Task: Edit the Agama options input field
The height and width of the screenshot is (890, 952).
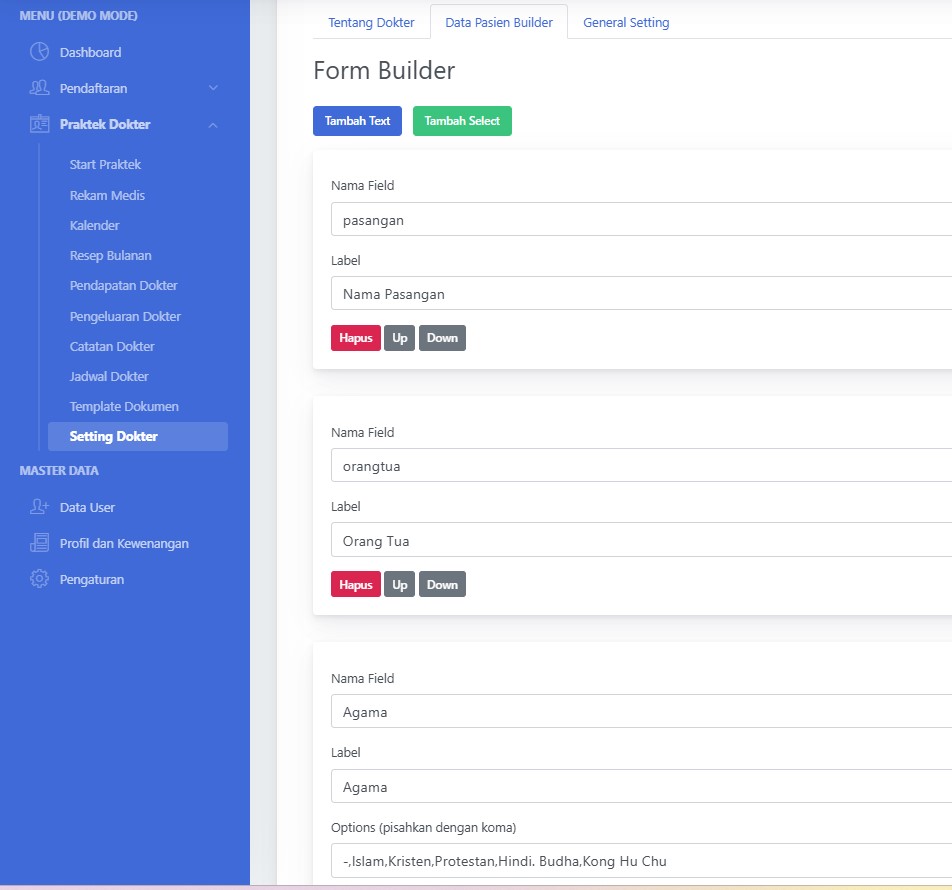Action: [640, 860]
